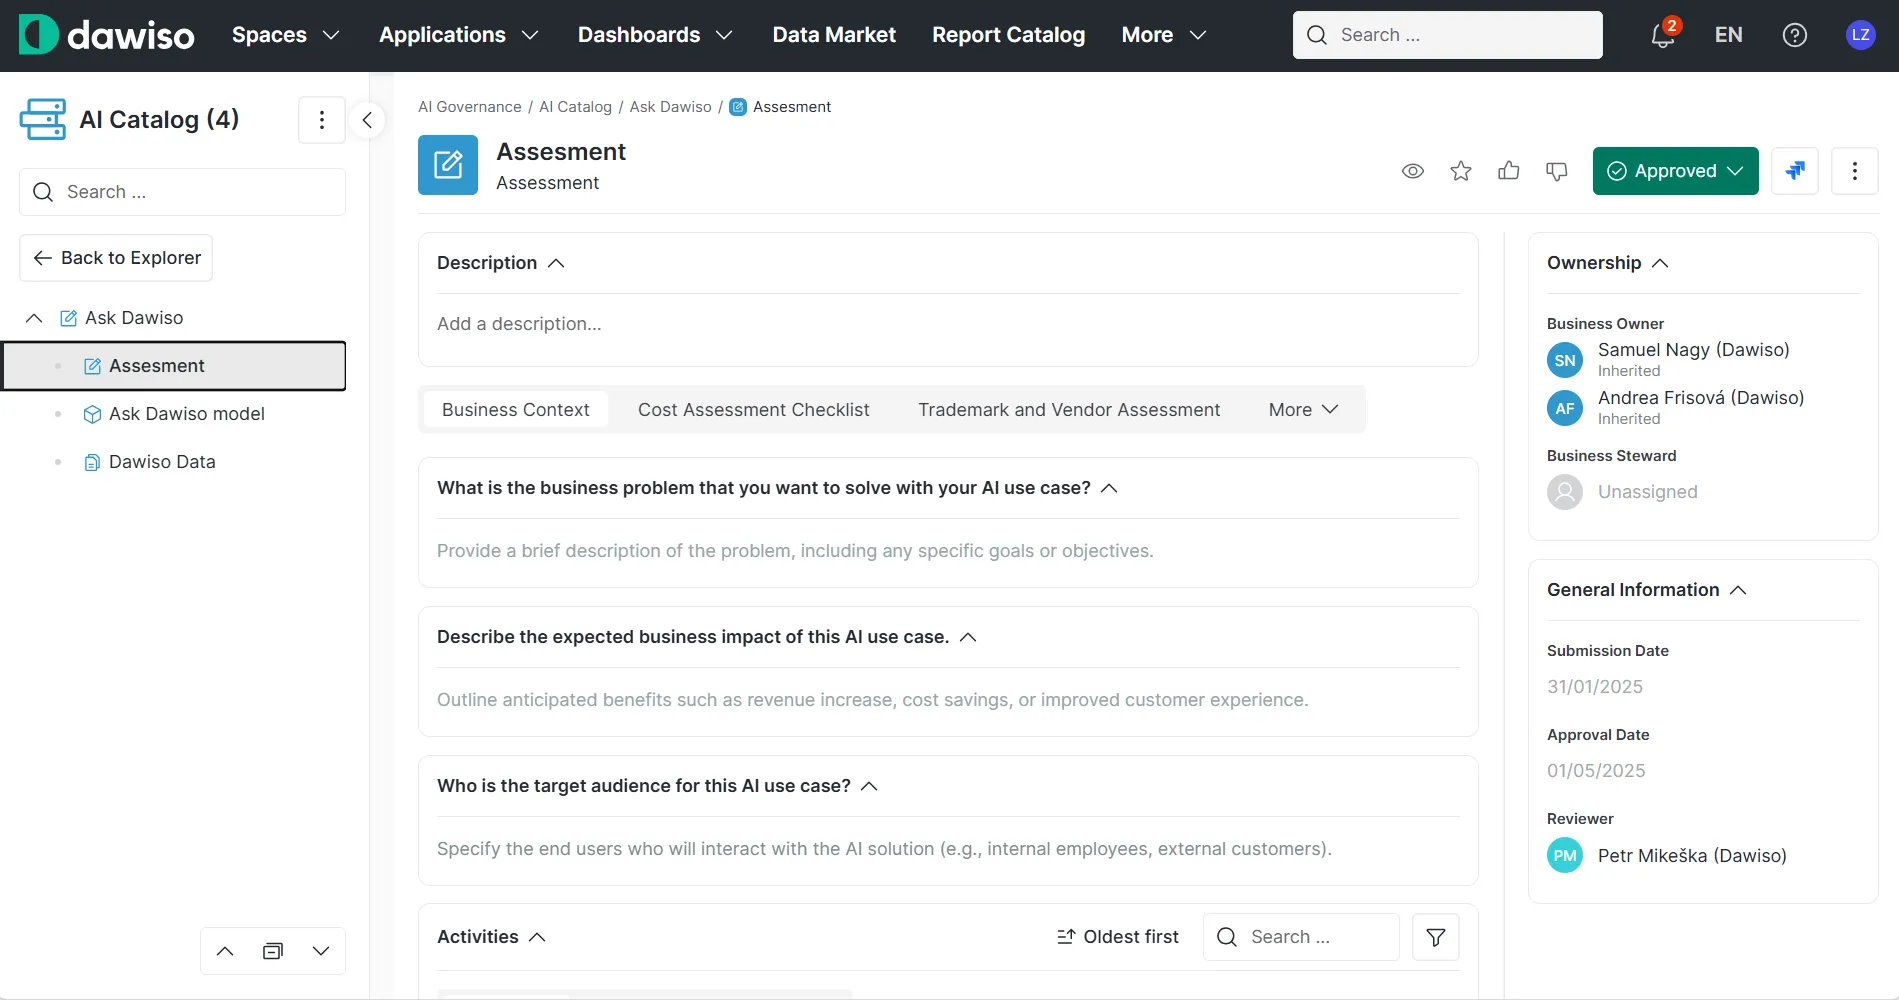Collapse expected business impact section
This screenshot has width=1899, height=1000.
(x=968, y=637)
